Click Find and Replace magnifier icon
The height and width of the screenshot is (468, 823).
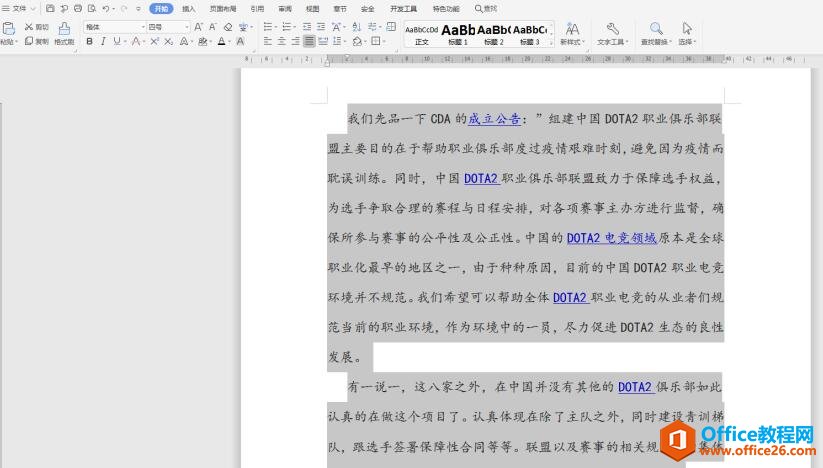click(656, 28)
